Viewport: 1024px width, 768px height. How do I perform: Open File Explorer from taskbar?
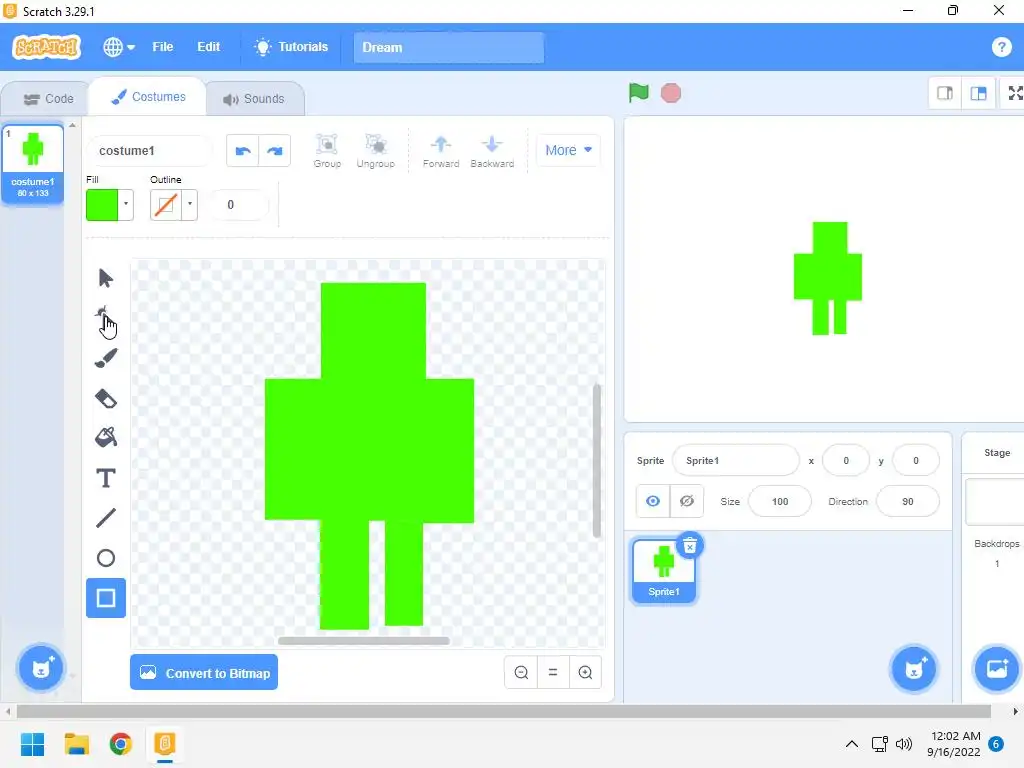click(77, 744)
